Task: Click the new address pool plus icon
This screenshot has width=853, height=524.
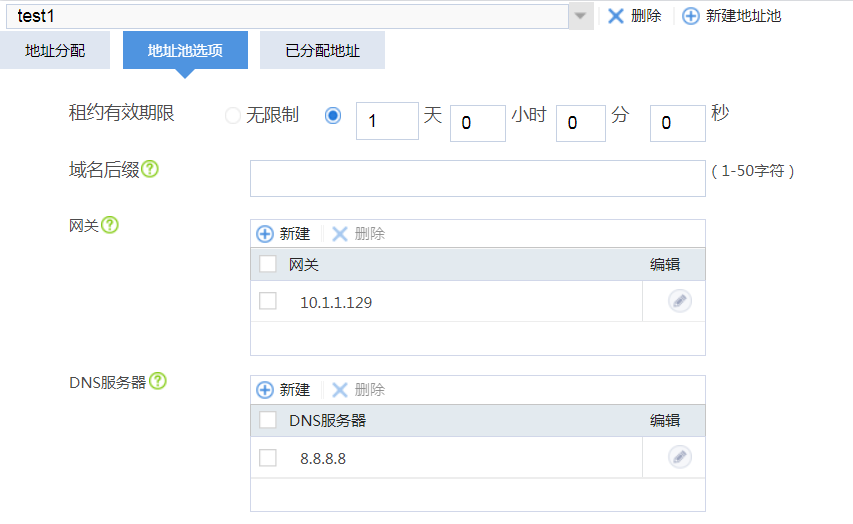Action: pos(691,16)
